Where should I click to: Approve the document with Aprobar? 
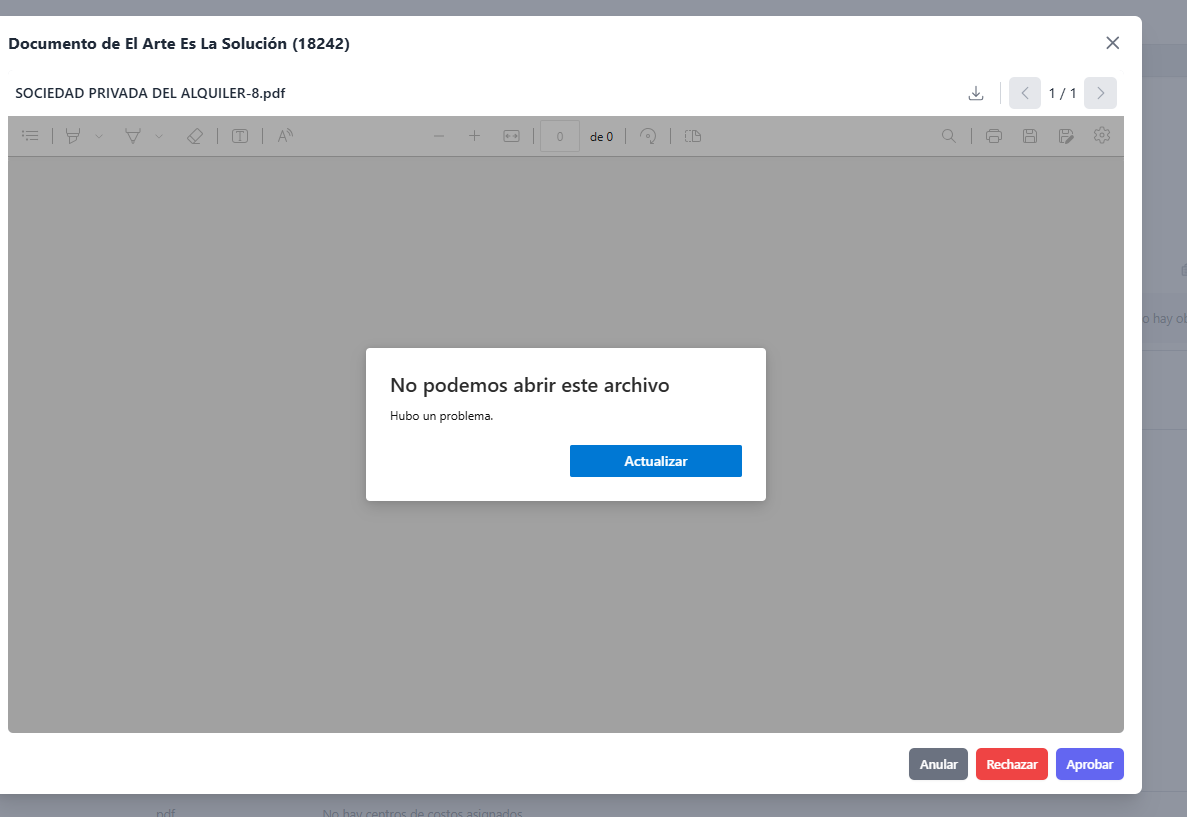(x=1089, y=764)
